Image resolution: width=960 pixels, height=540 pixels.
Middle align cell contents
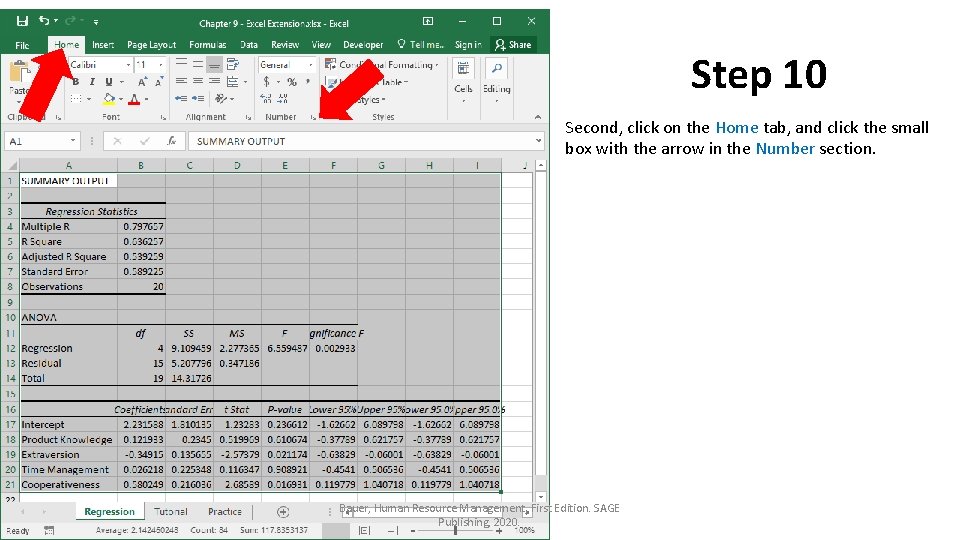coord(198,64)
